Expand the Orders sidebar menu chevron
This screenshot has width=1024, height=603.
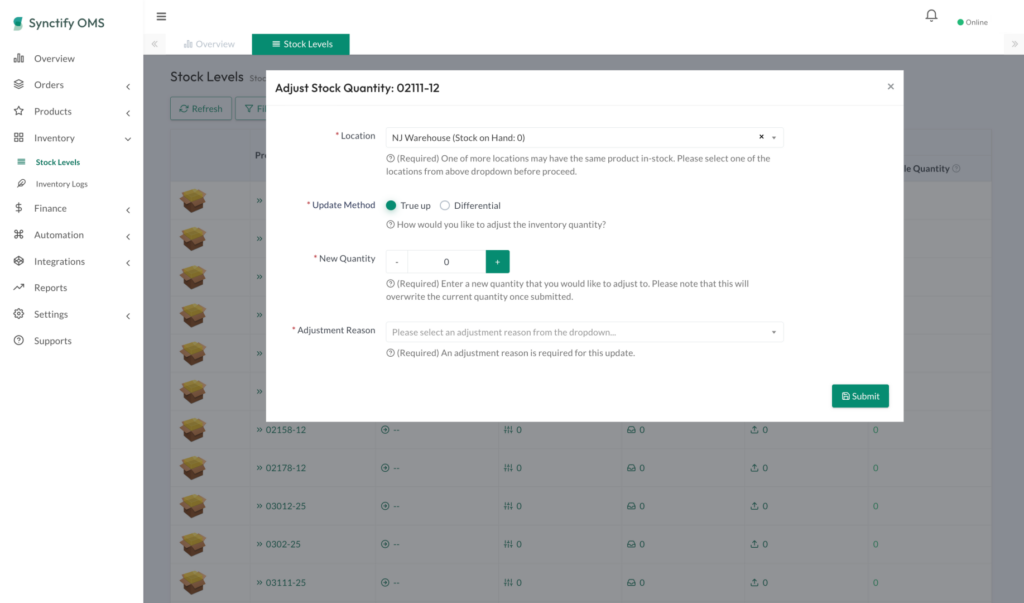coord(128,86)
